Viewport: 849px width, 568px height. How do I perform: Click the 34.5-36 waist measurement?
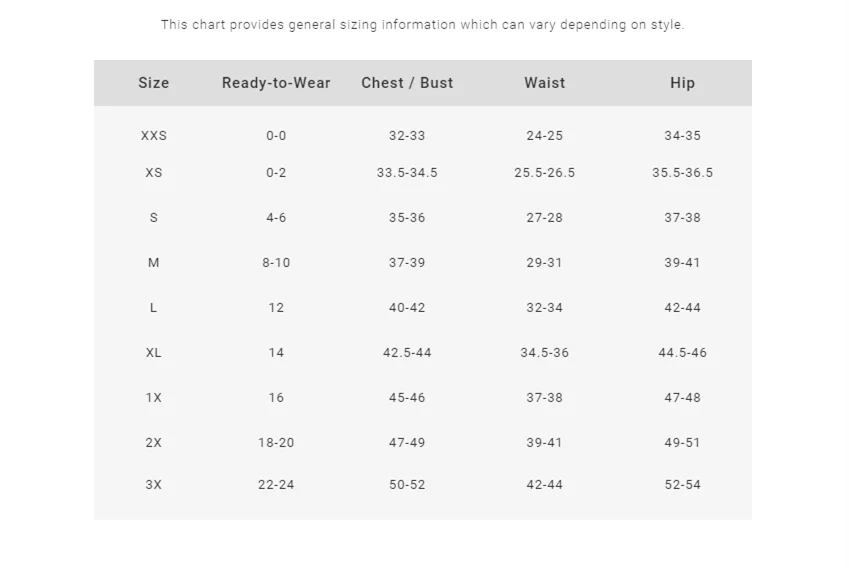[x=544, y=353]
